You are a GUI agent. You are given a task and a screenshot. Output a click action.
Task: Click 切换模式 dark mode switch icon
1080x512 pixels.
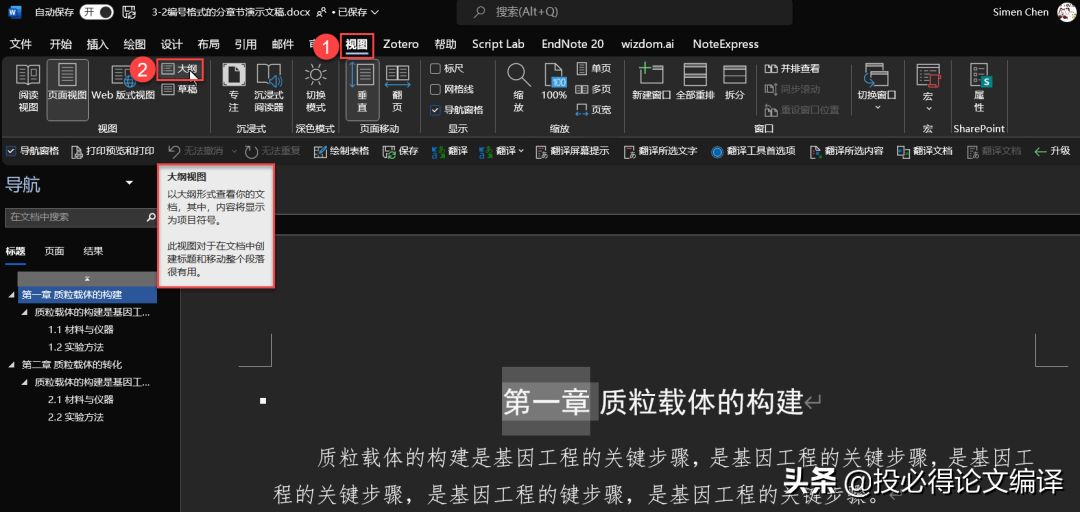pyautogui.click(x=316, y=88)
